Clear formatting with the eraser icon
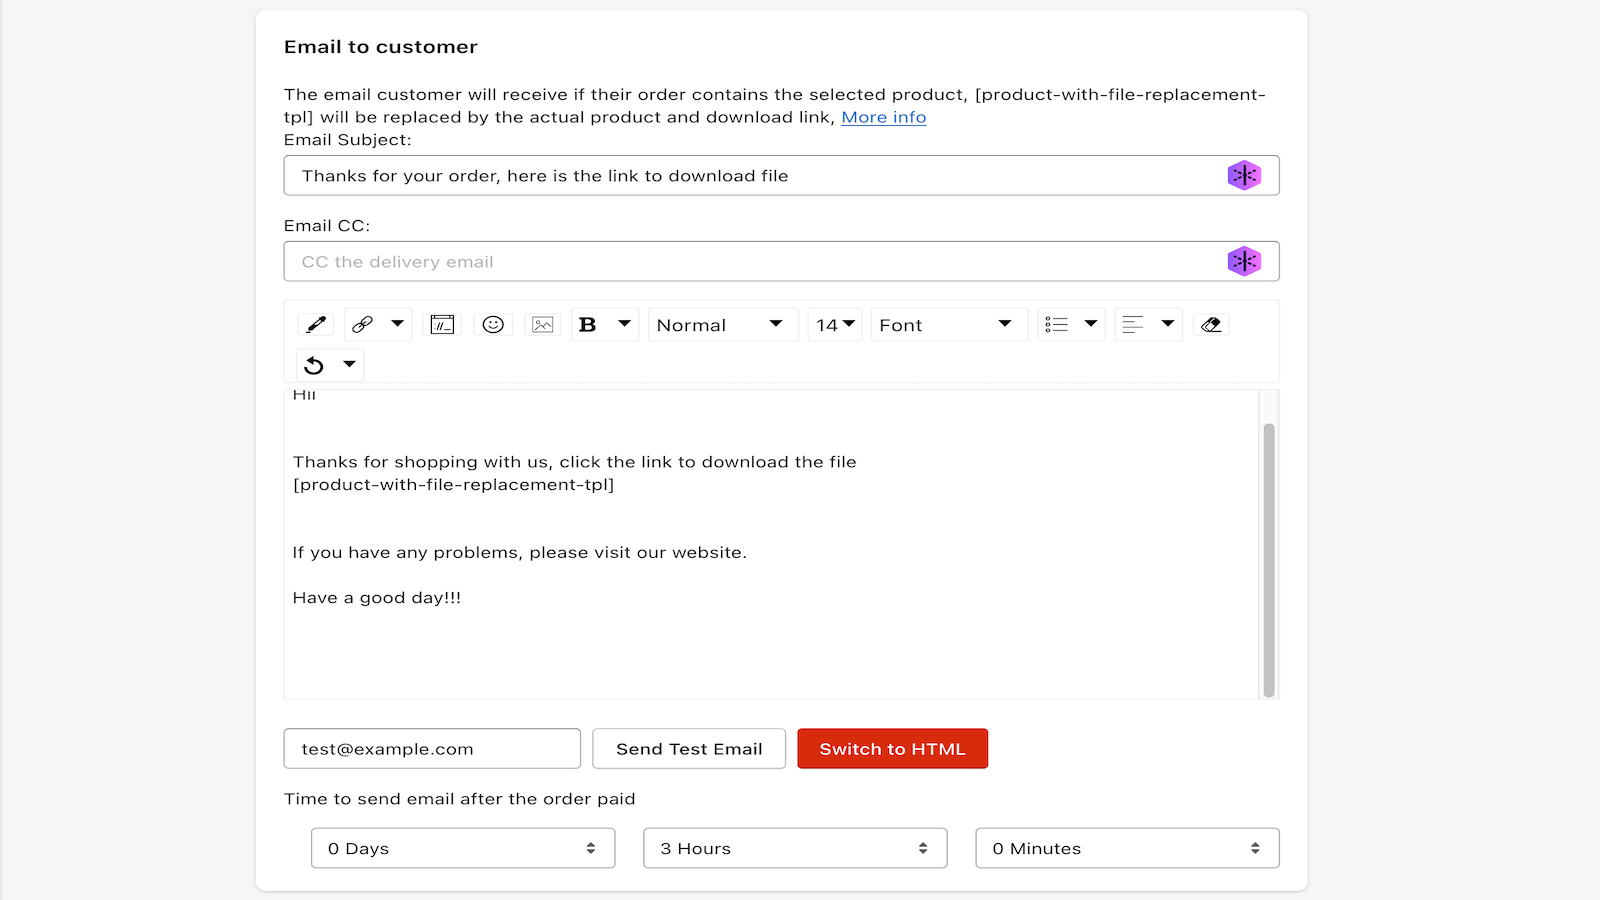Screen dimensions: 1600x900 [1210, 324]
